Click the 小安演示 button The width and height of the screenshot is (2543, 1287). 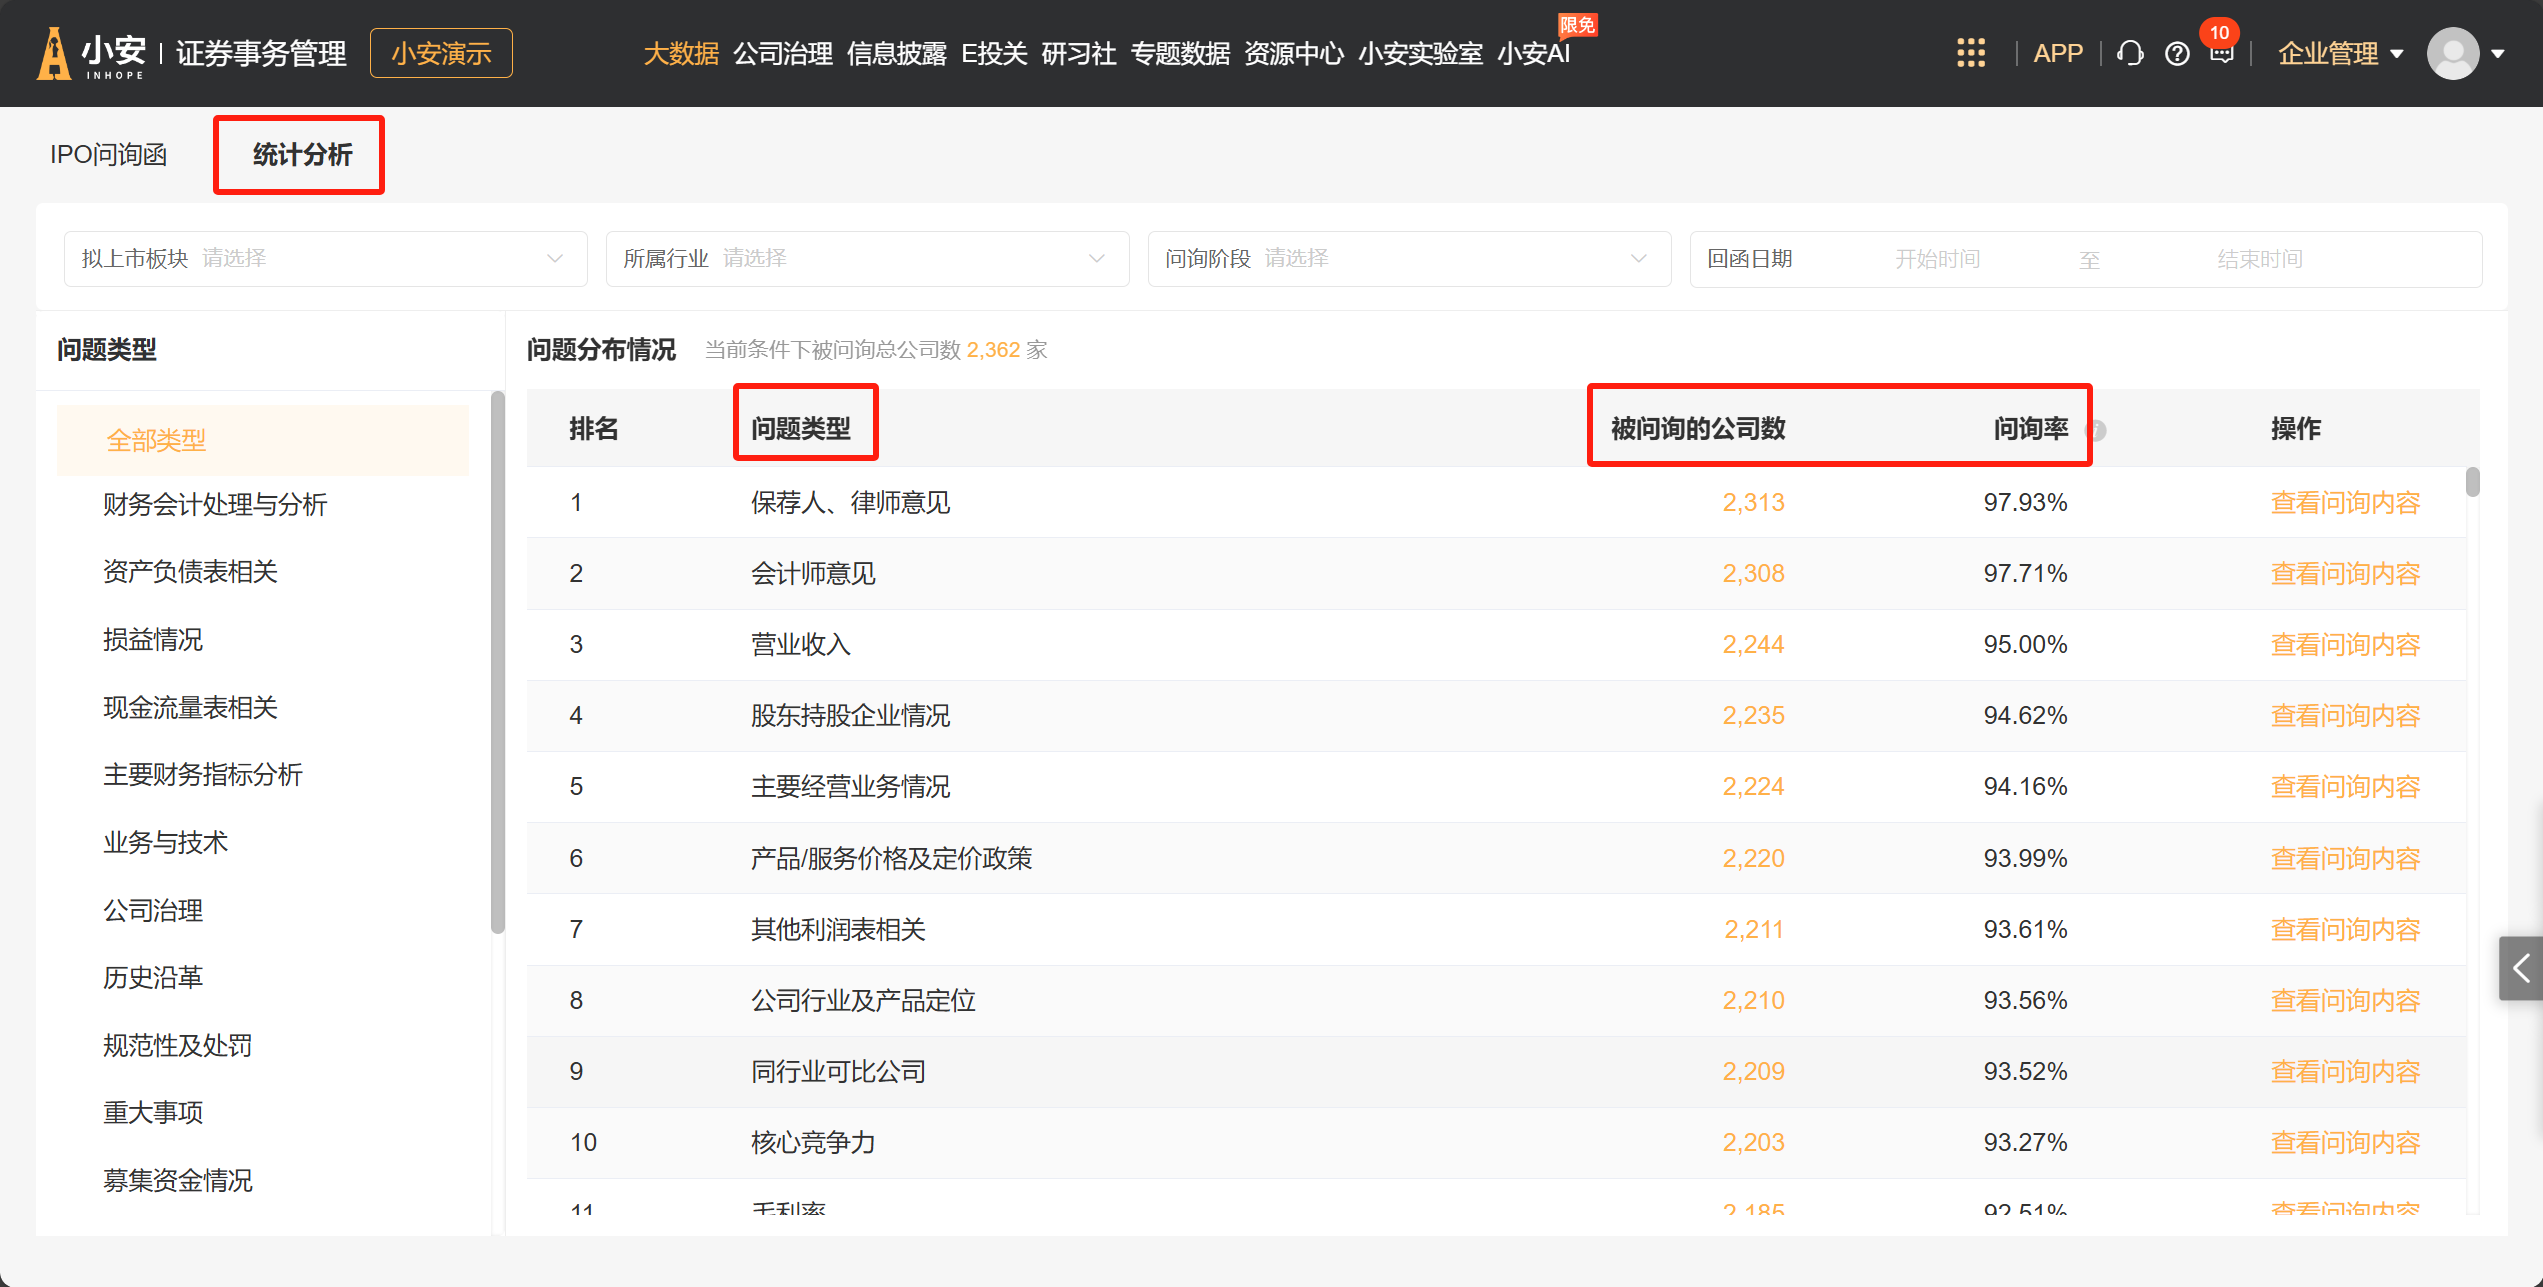[441, 53]
